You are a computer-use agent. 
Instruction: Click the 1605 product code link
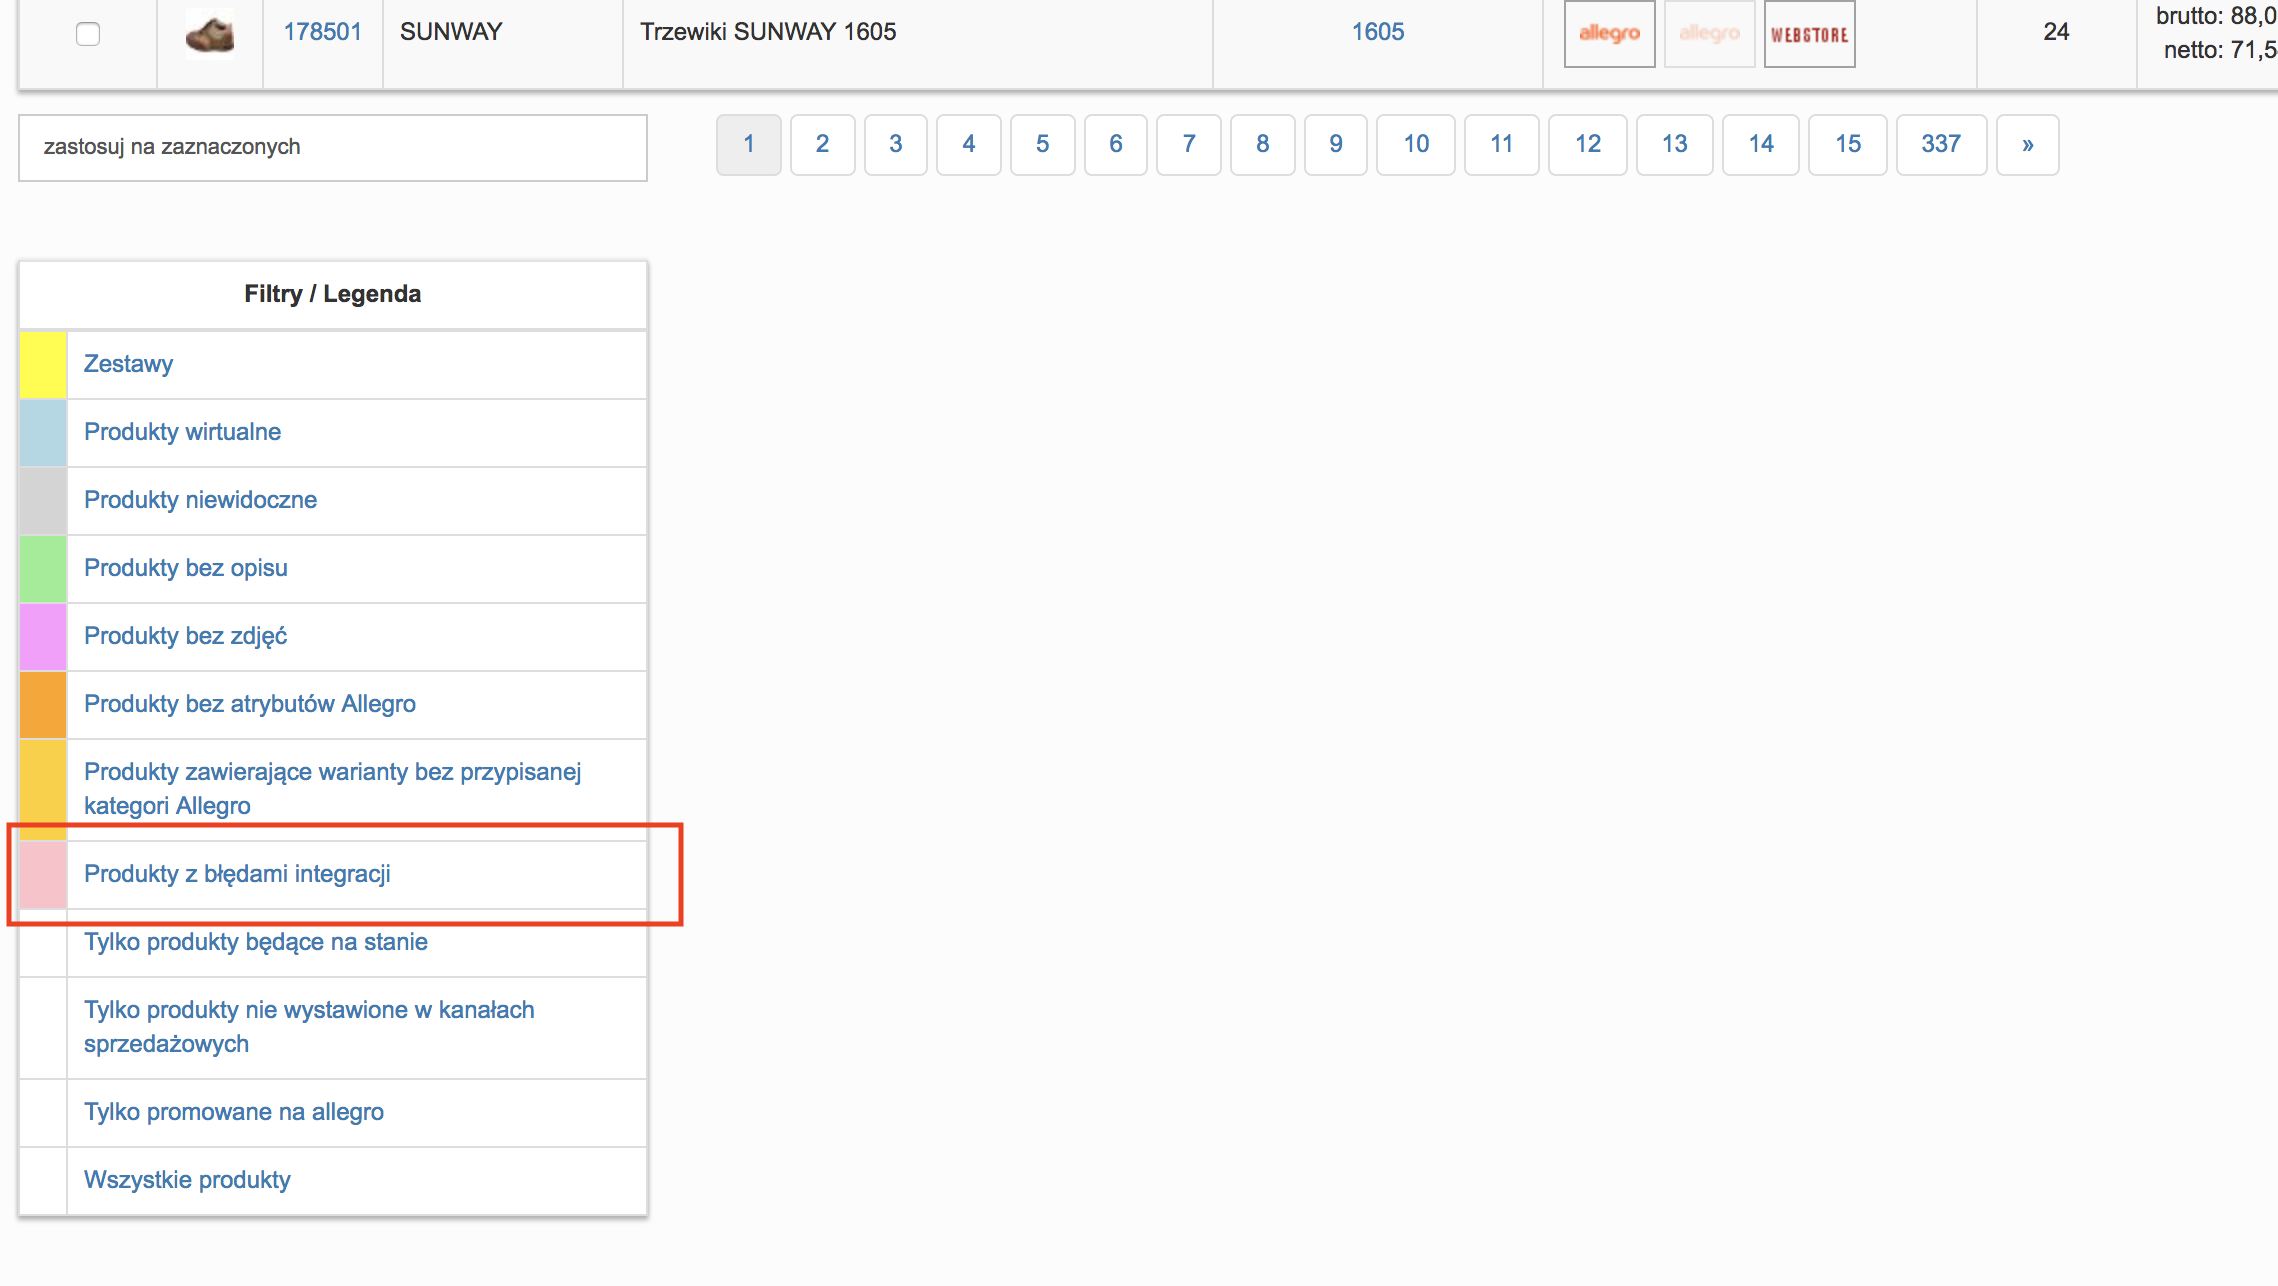1377,32
